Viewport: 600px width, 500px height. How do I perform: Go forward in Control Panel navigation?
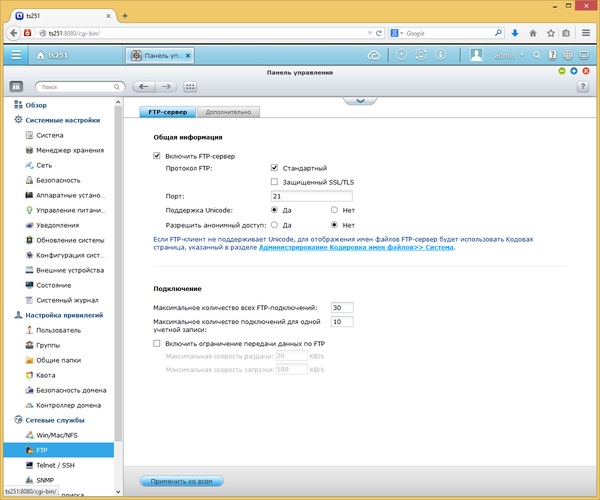click(x=166, y=87)
